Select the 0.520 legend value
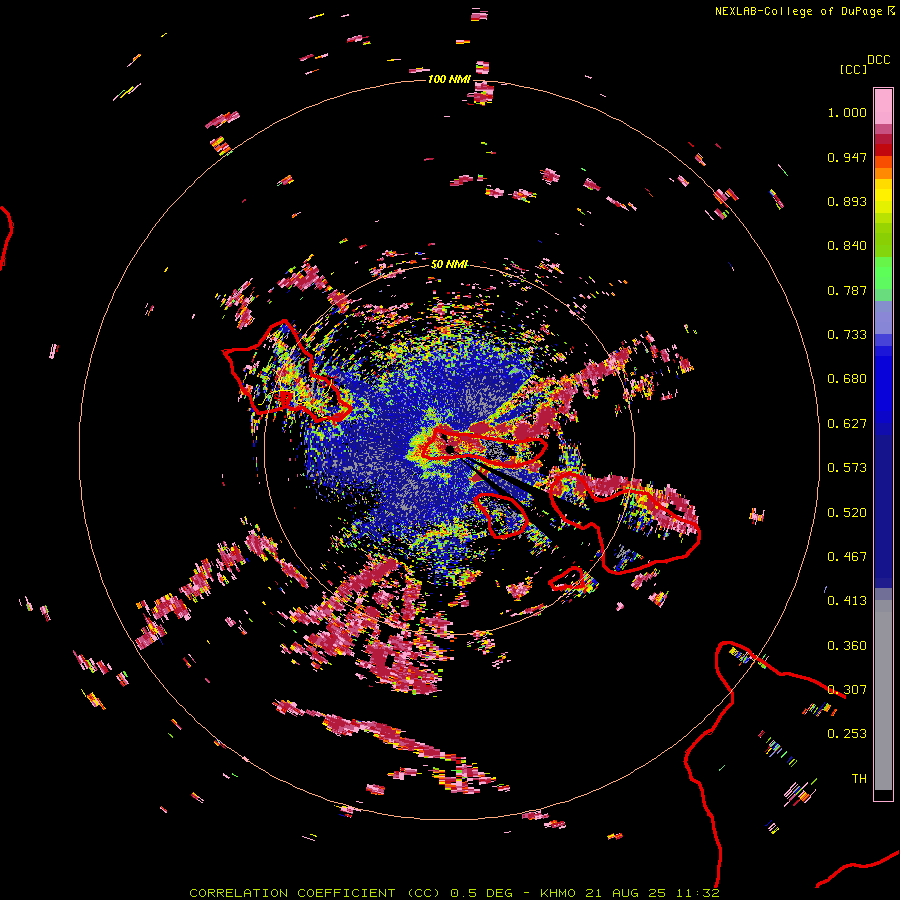The width and height of the screenshot is (900, 900). point(847,513)
